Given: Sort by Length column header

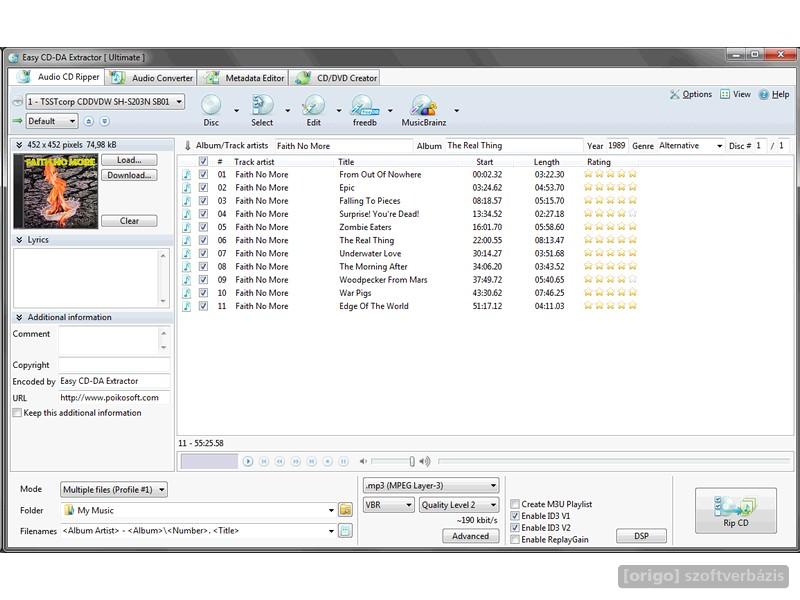Looking at the screenshot, I should [546, 162].
